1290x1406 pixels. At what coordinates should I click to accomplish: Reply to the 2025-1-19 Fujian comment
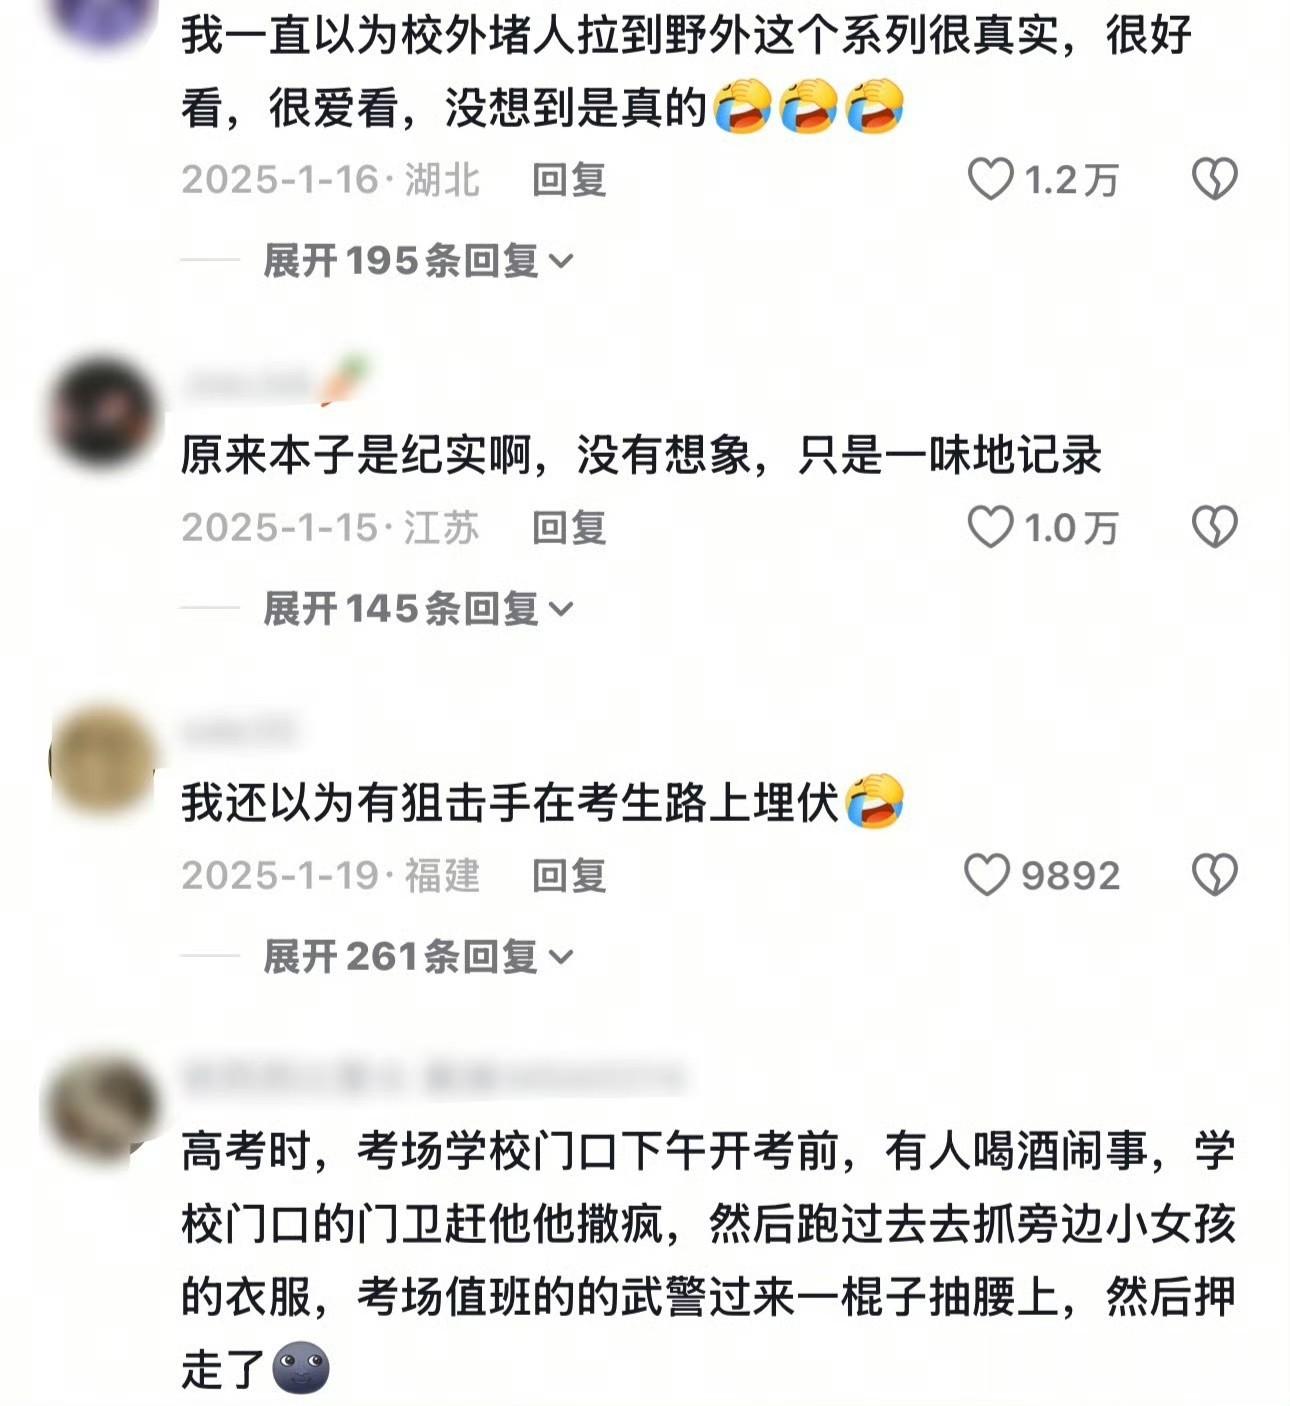569,876
